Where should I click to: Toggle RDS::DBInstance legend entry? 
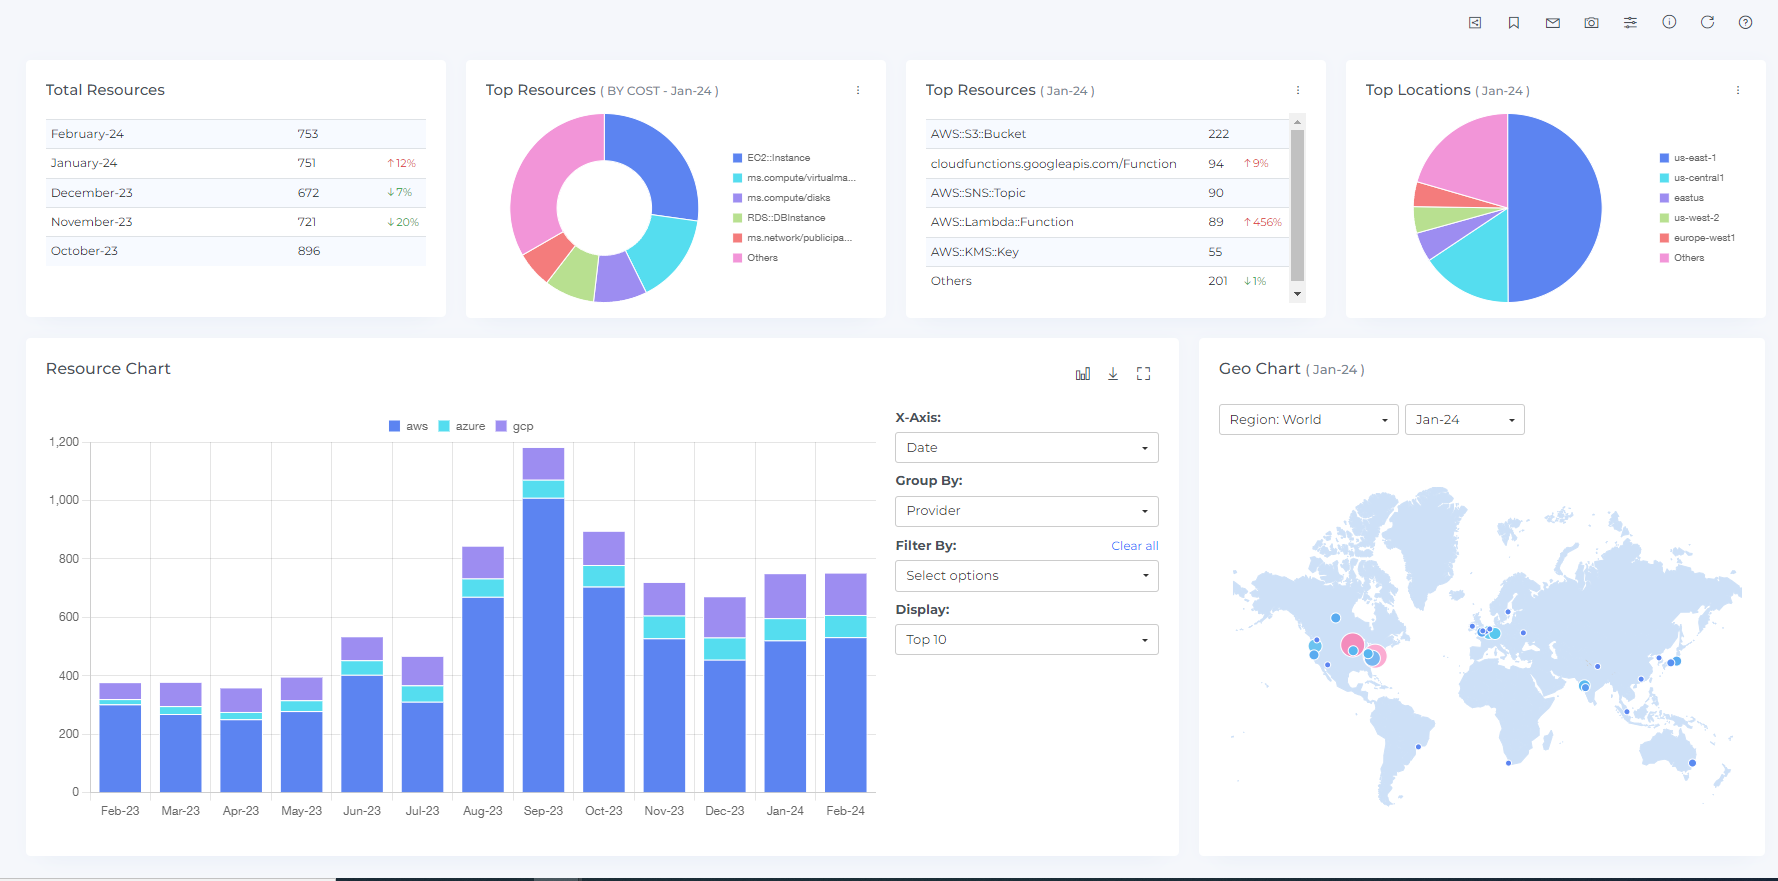tap(779, 218)
